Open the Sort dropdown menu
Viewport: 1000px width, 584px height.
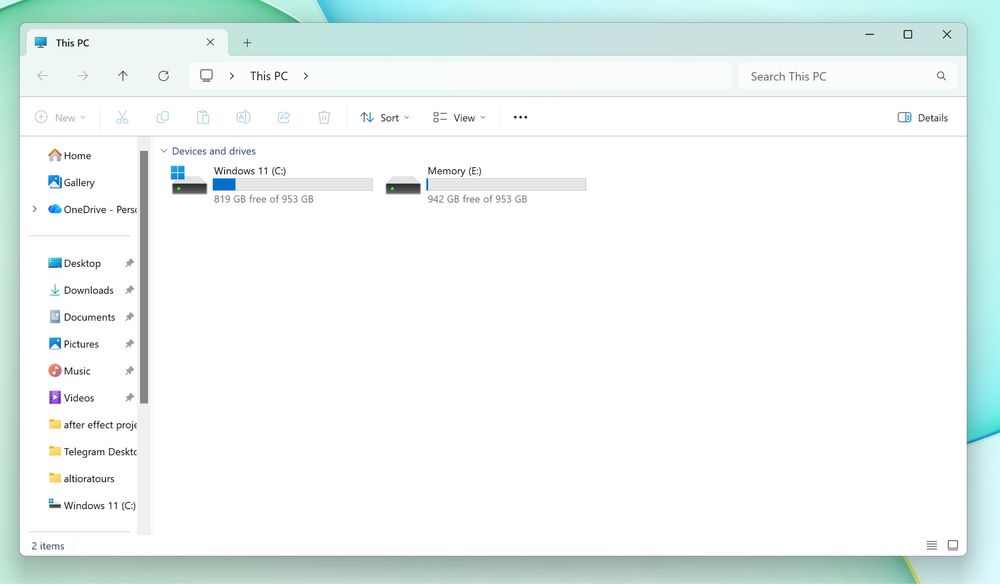[385, 117]
